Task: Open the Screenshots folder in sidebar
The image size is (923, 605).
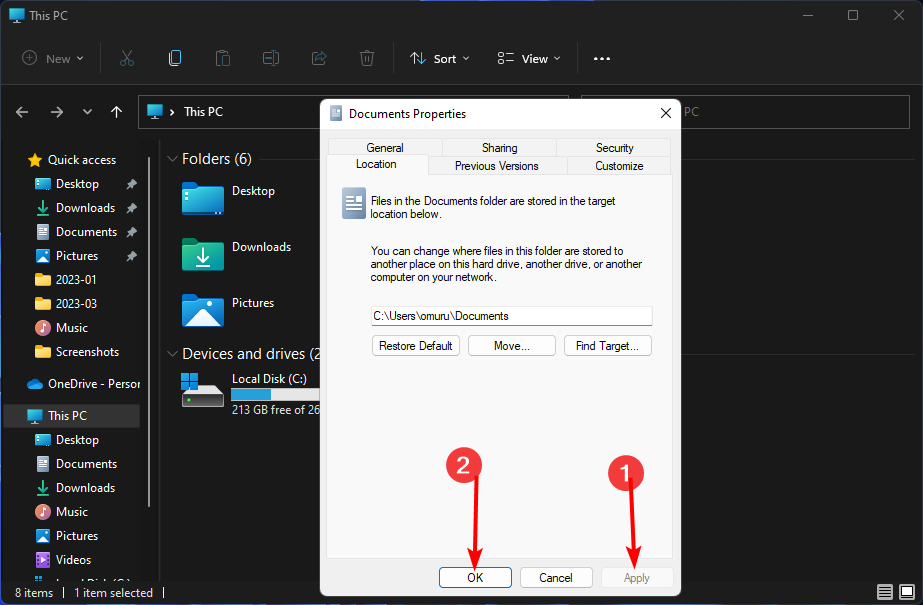Action: [x=77, y=352]
